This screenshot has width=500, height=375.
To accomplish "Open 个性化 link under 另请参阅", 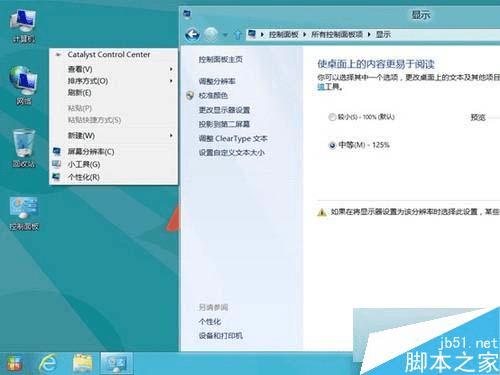I will (210, 322).
